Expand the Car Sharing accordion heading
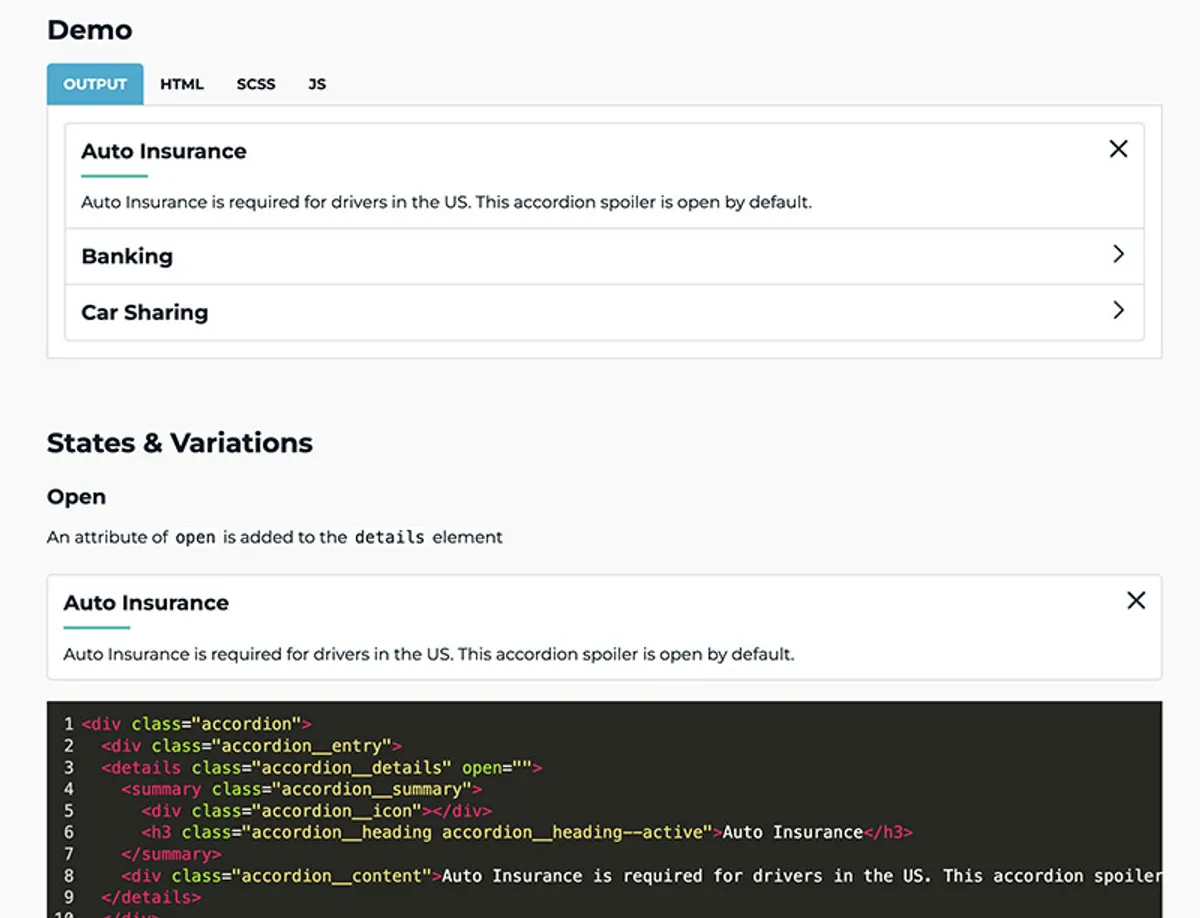Viewport: 1200px width, 918px height. tap(145, 312)
